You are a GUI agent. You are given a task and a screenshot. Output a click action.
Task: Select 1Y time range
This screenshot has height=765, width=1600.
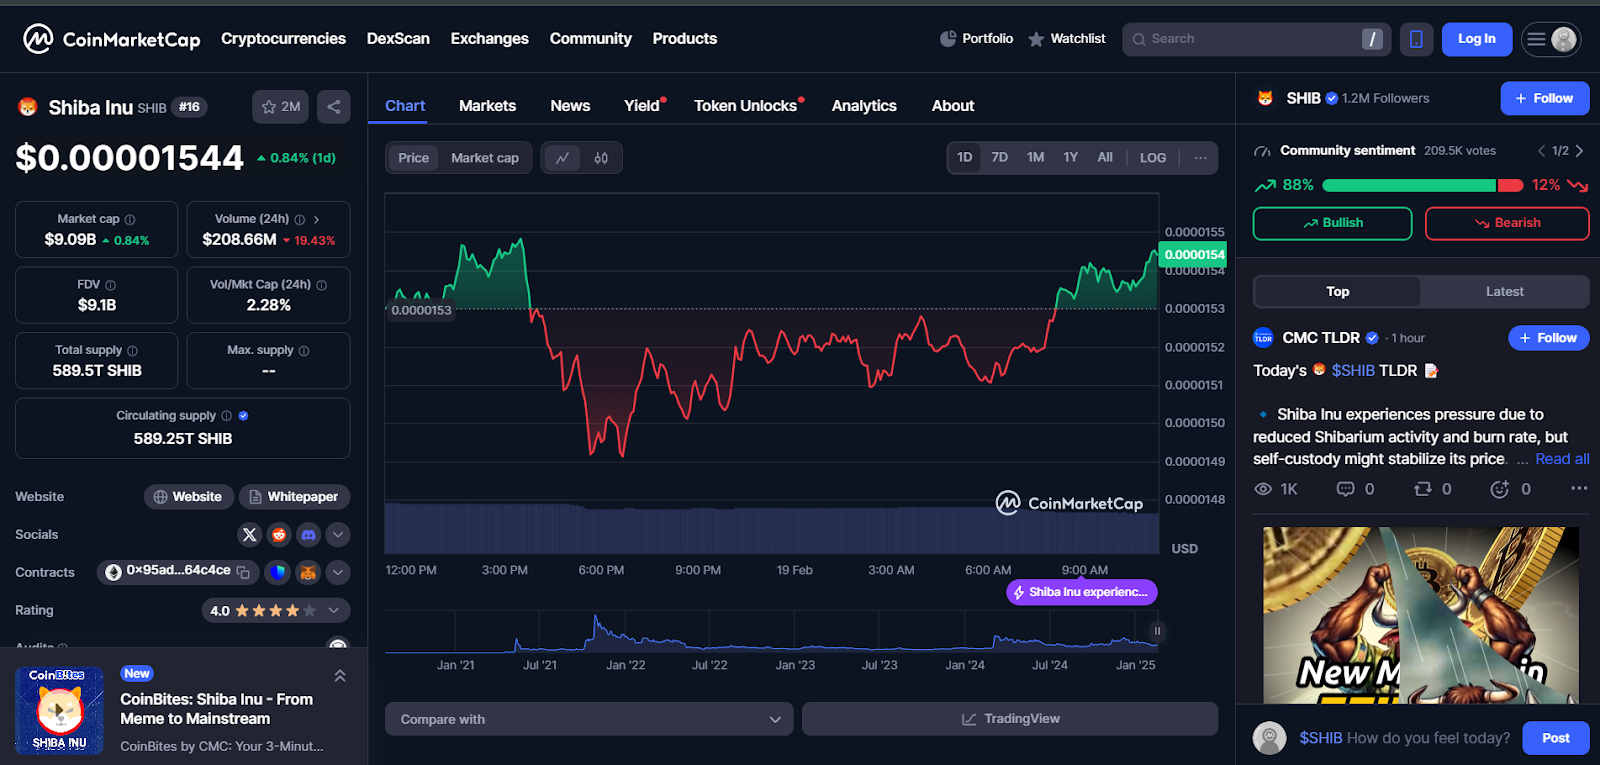[1071, 158]
